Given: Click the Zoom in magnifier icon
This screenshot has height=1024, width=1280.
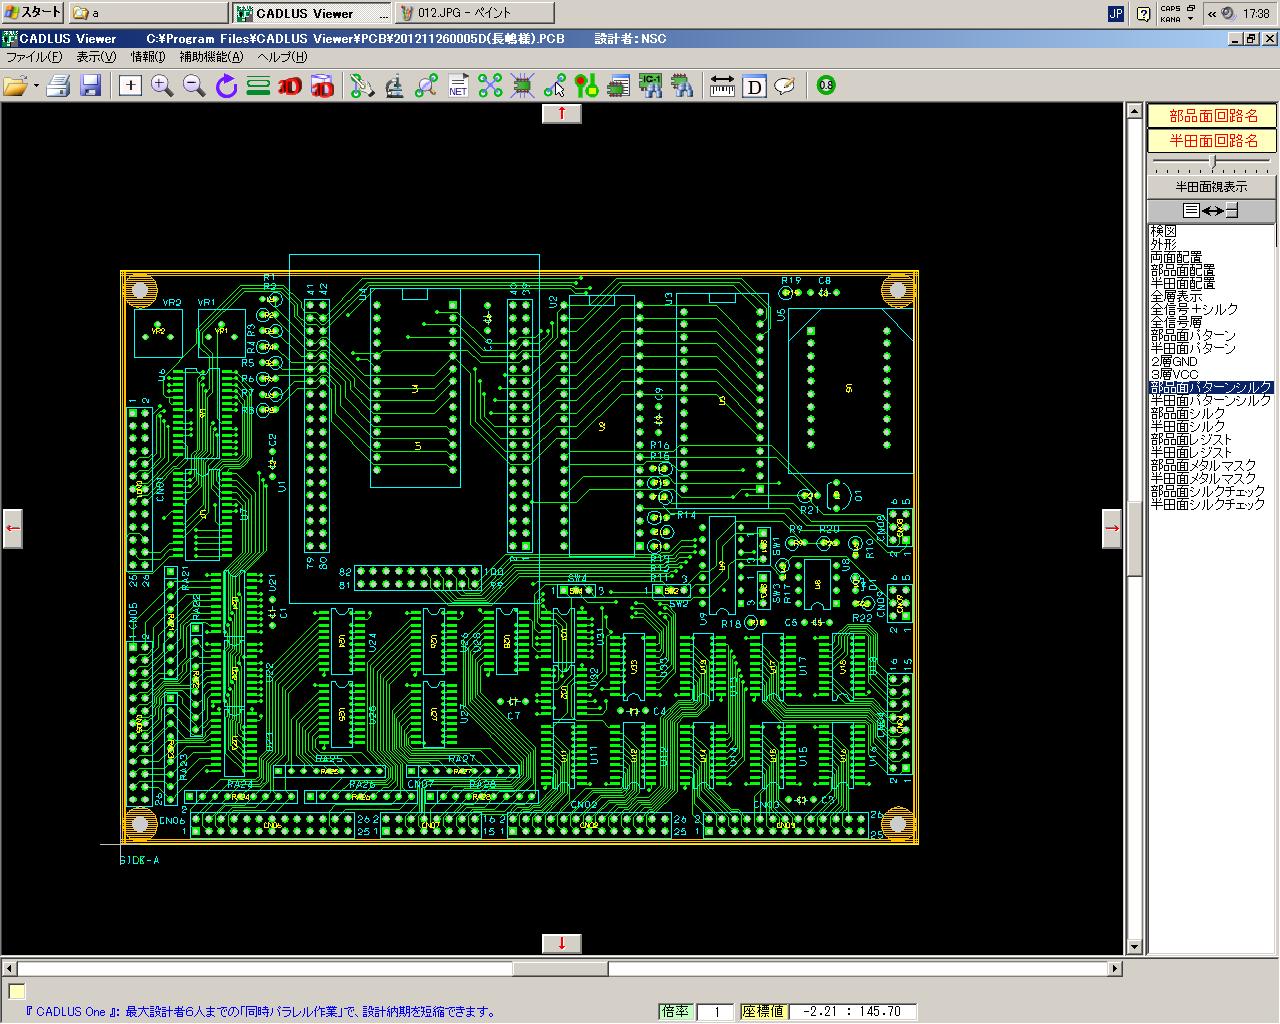Looking at the screenshot, I should tap(162, 86).
